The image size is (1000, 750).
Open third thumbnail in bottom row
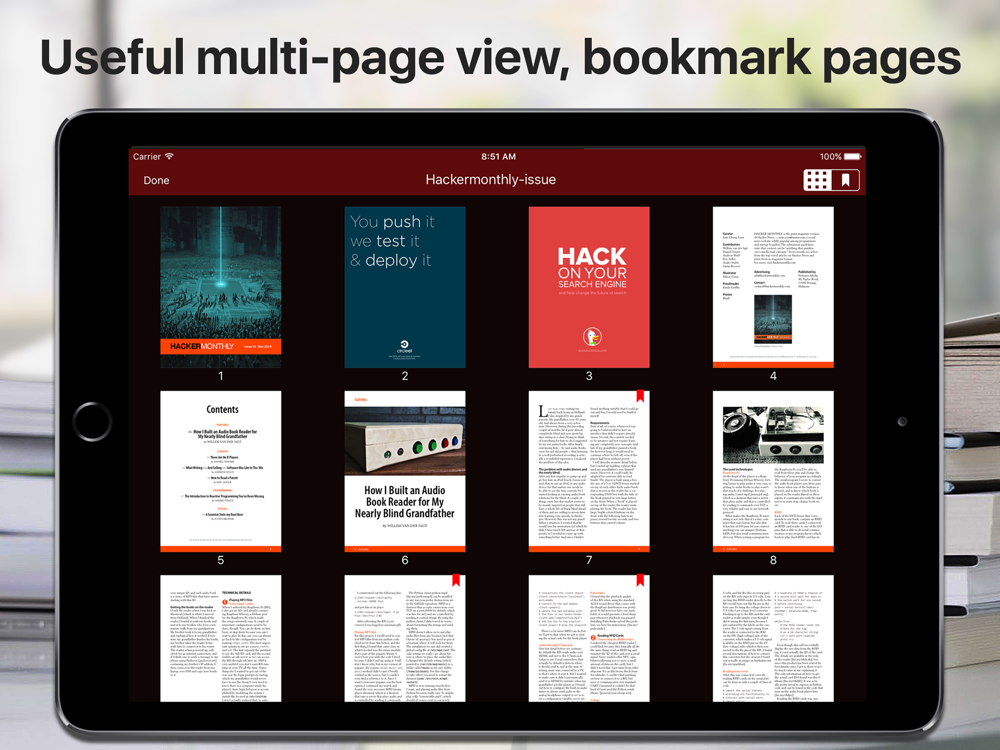coord(589,638)
